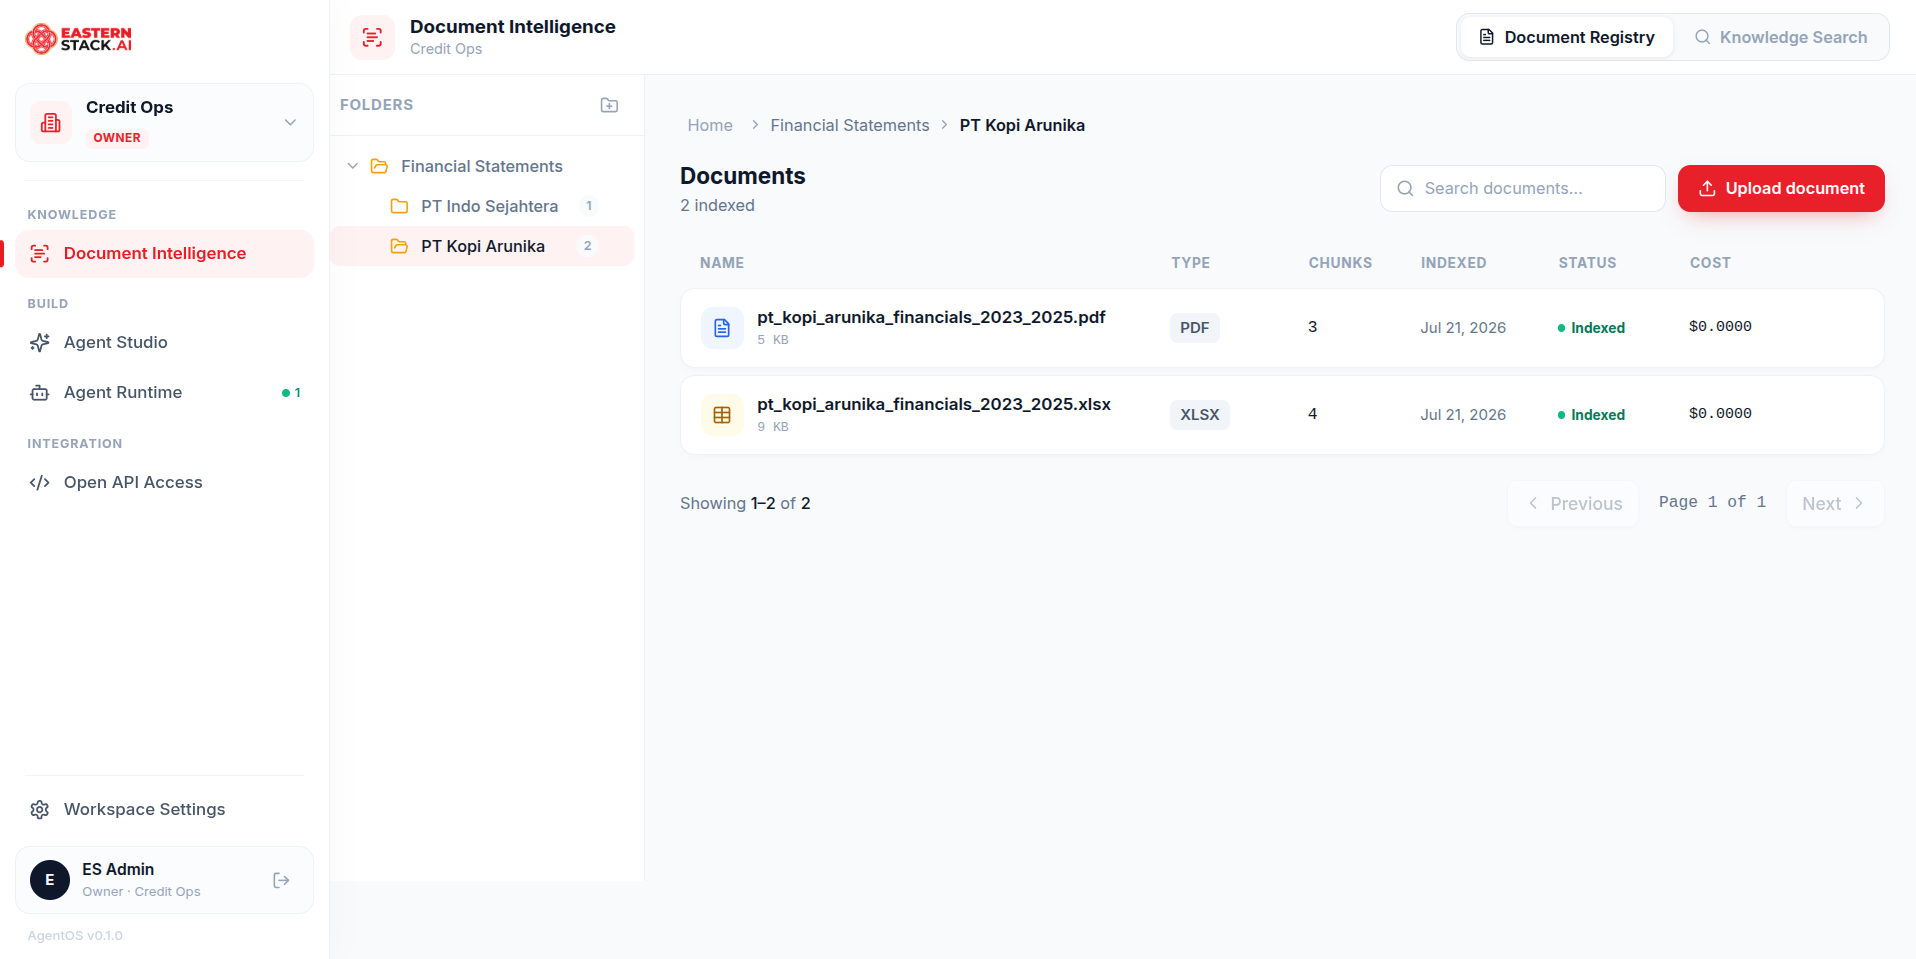Image resolution: width=1916 pixels, height=959 pixels.
Task: Click the Credit Ops building icon
Action: click(x=51, y=122)
